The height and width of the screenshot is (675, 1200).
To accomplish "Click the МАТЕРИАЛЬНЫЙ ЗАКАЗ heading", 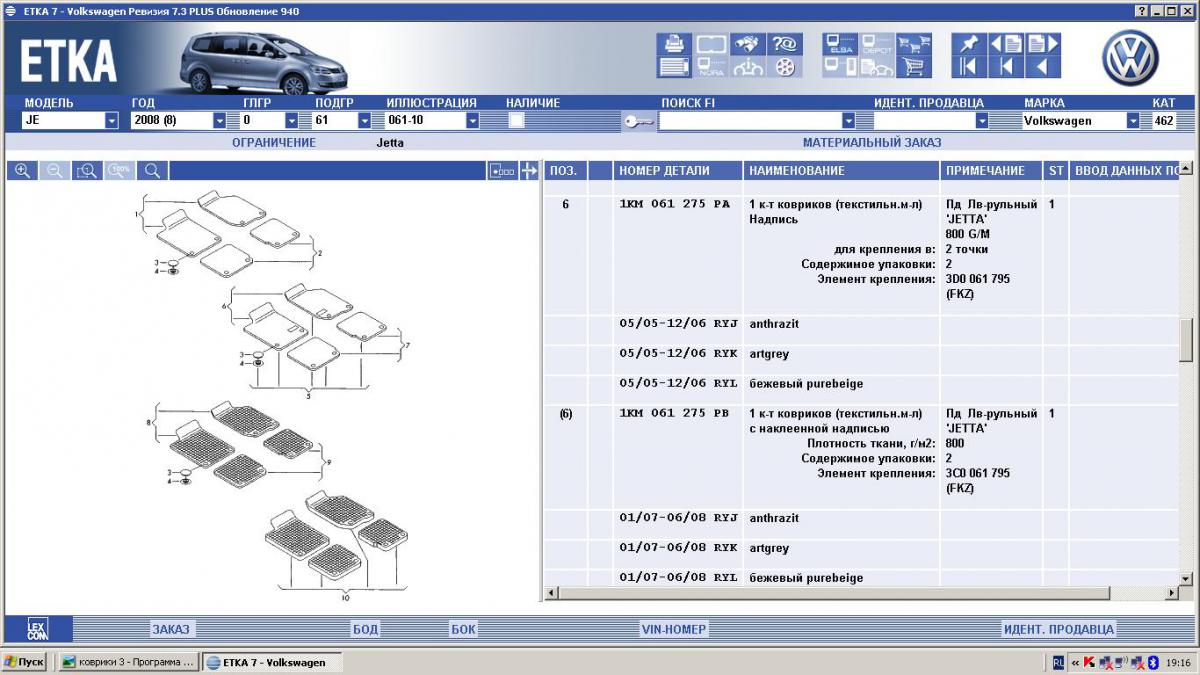I will coord(872,143).
